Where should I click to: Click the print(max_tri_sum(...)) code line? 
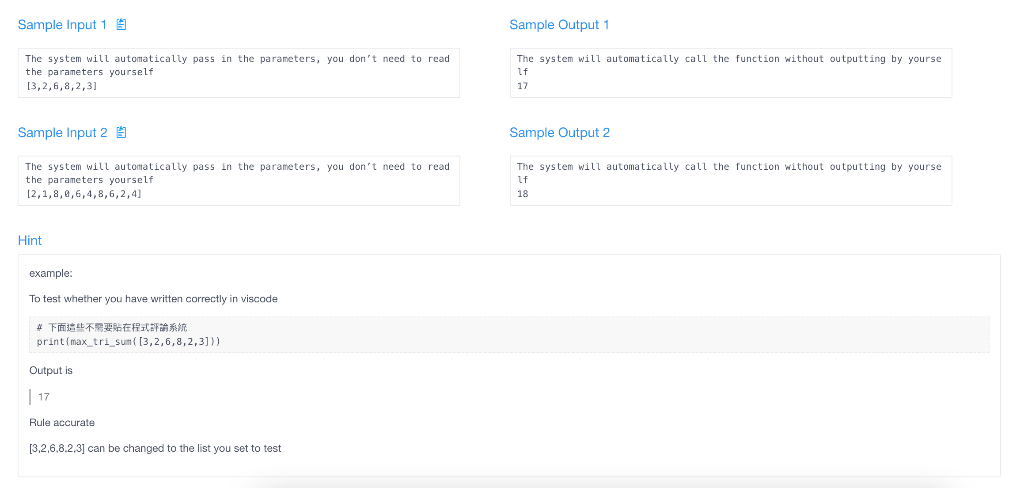pos(129,341)
